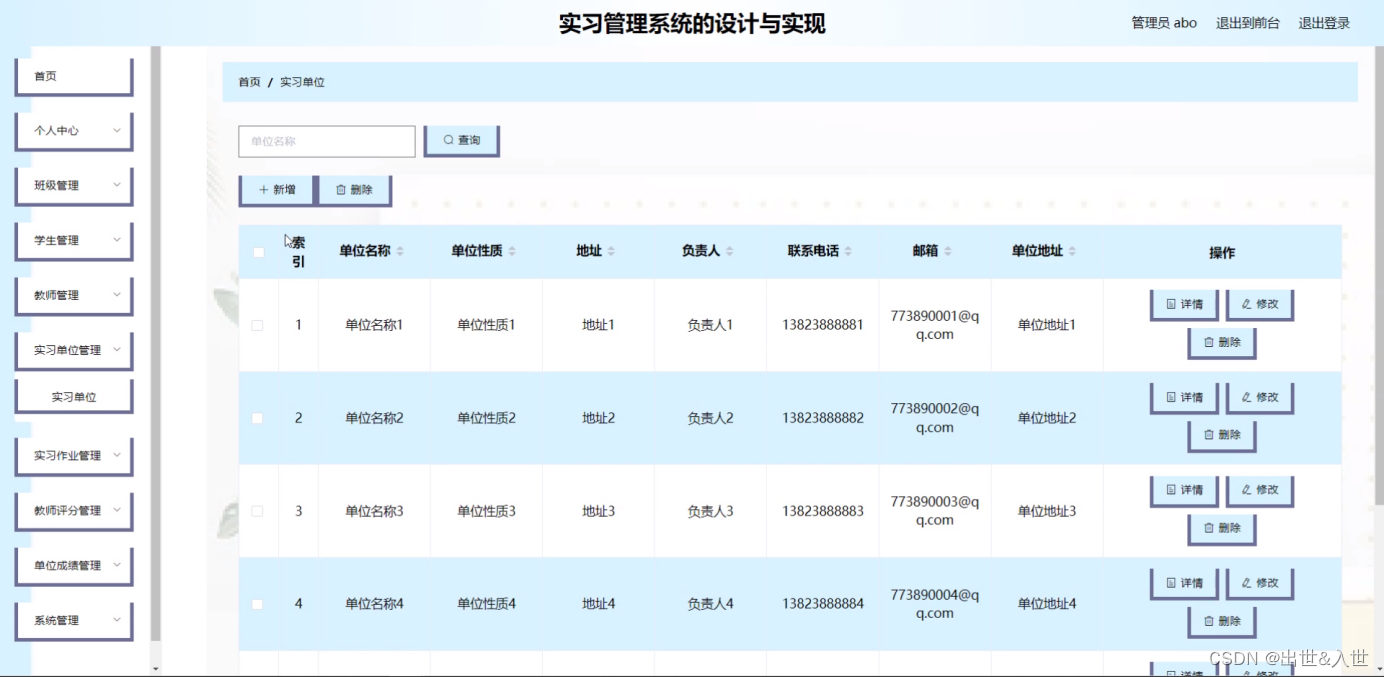Collapse 实习单位管理 sidebar menu

click(74, 351)
